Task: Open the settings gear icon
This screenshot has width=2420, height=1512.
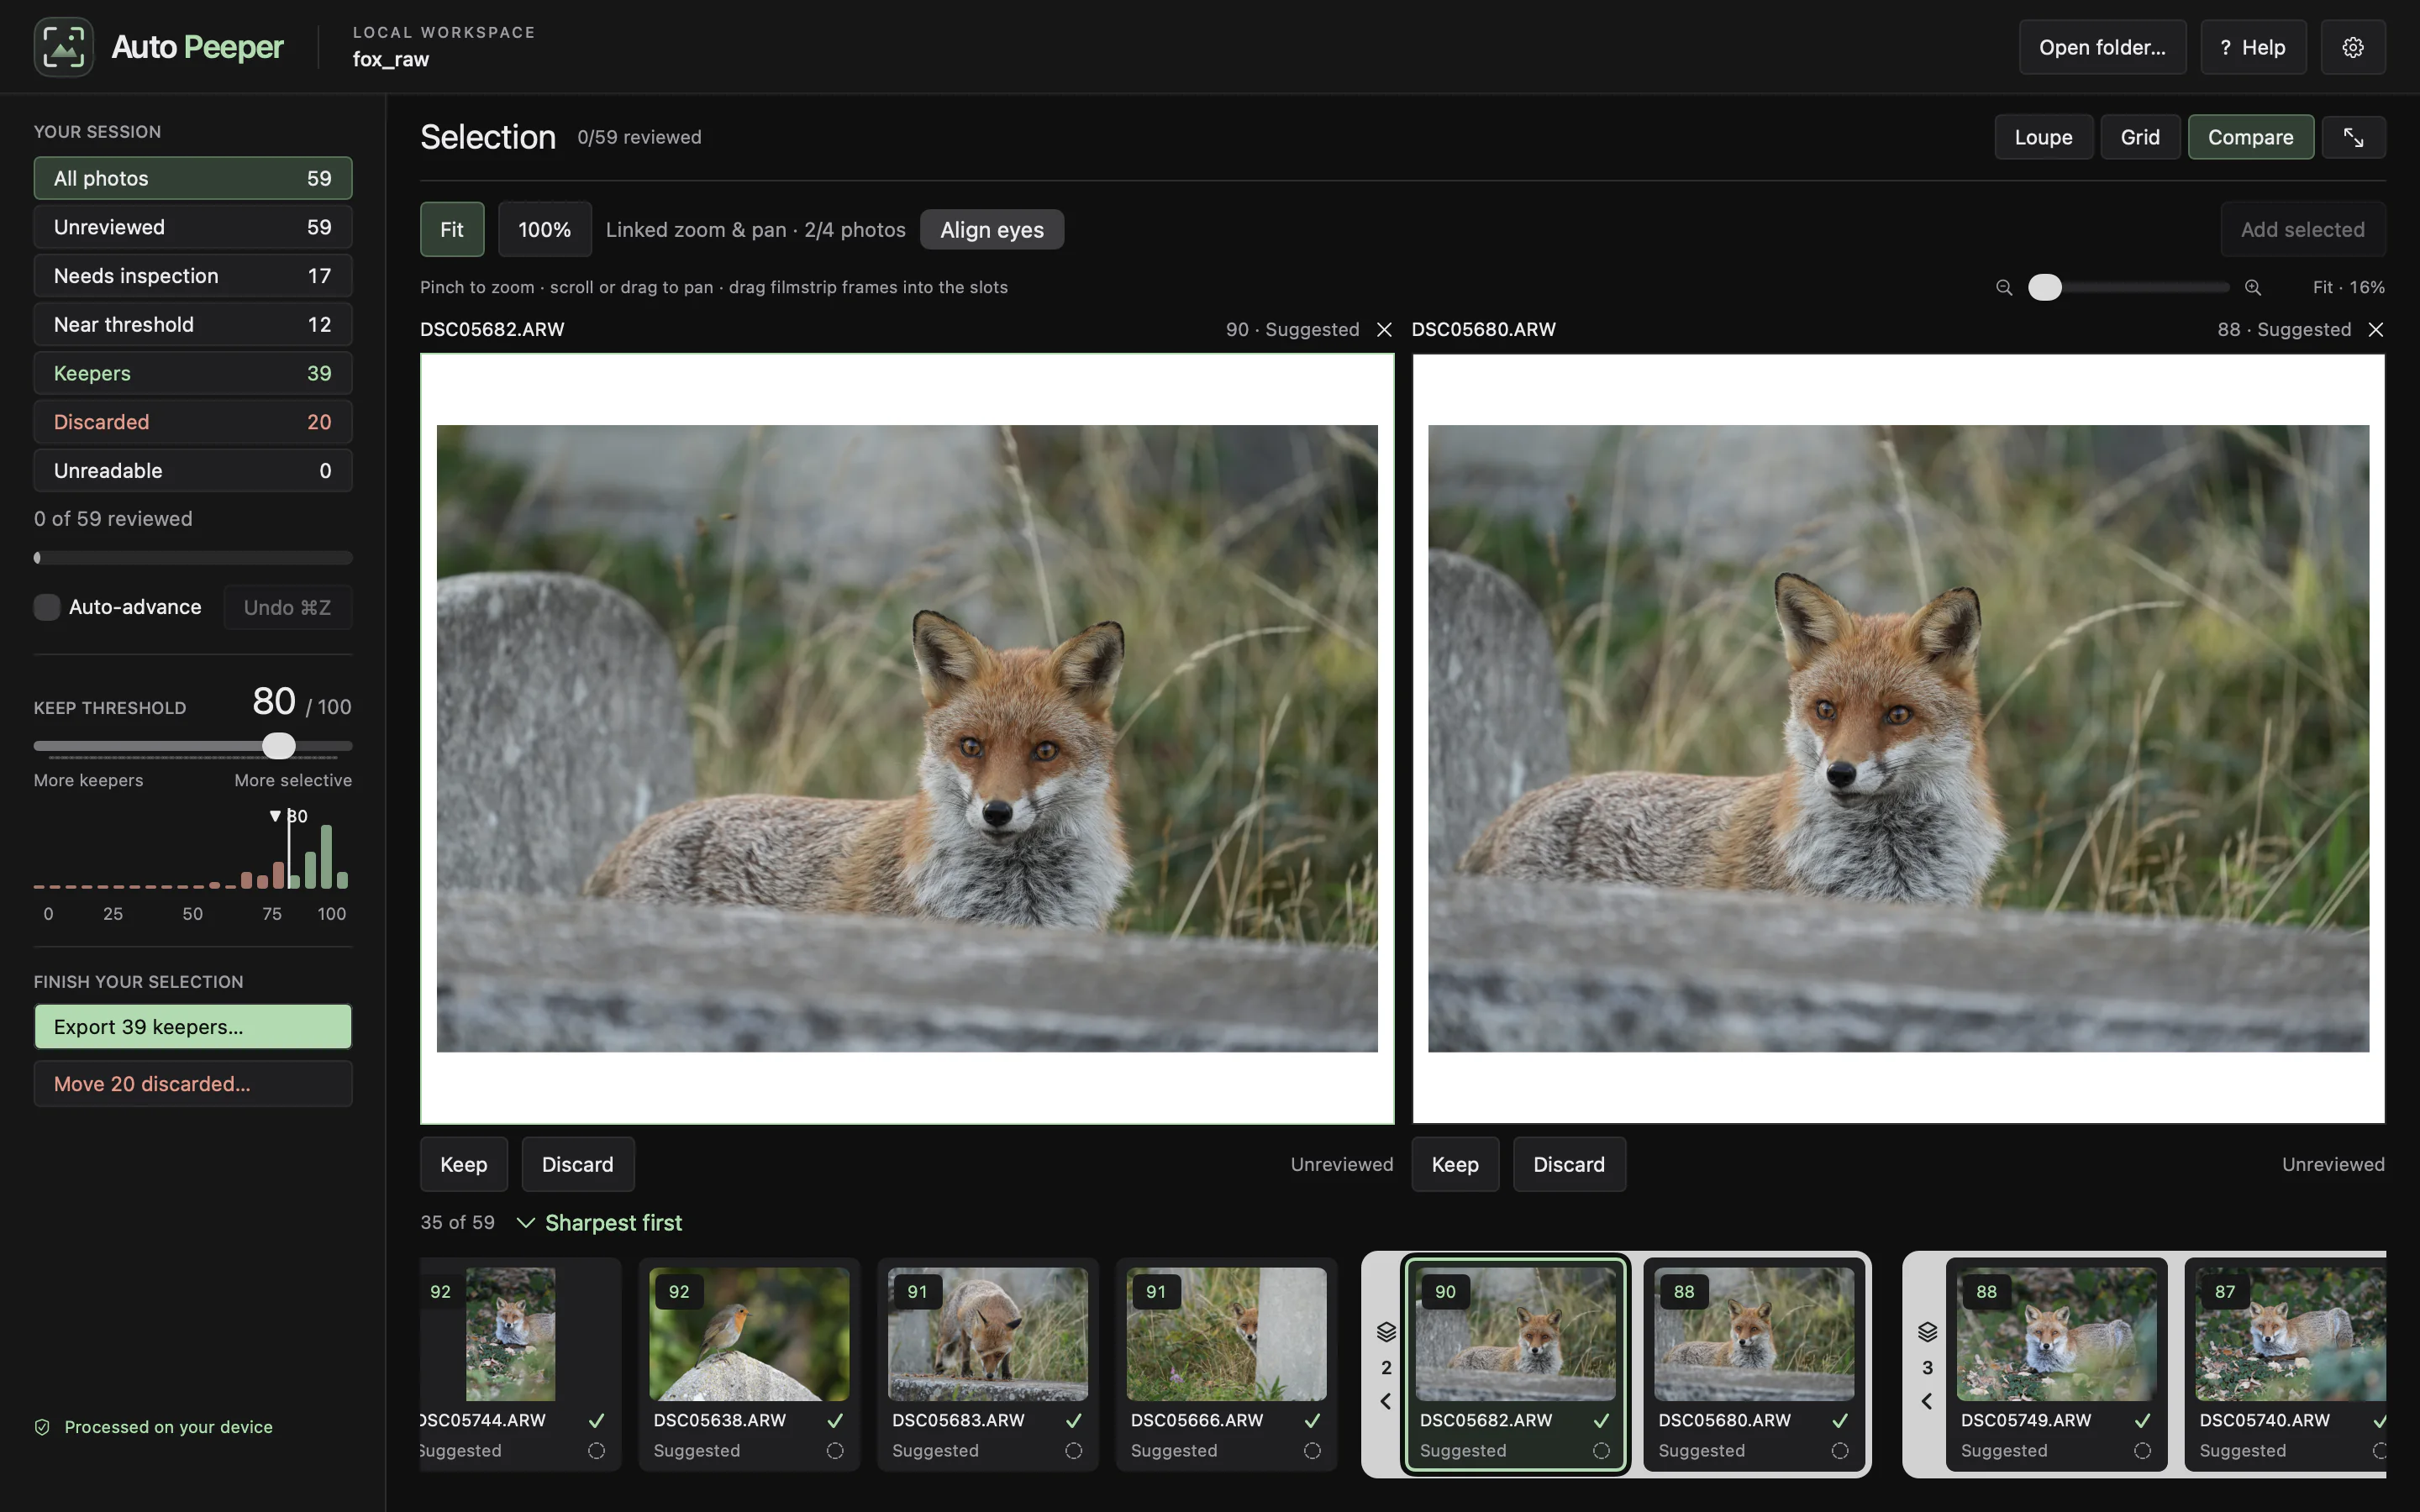Action: click(x=2352, y=47)
